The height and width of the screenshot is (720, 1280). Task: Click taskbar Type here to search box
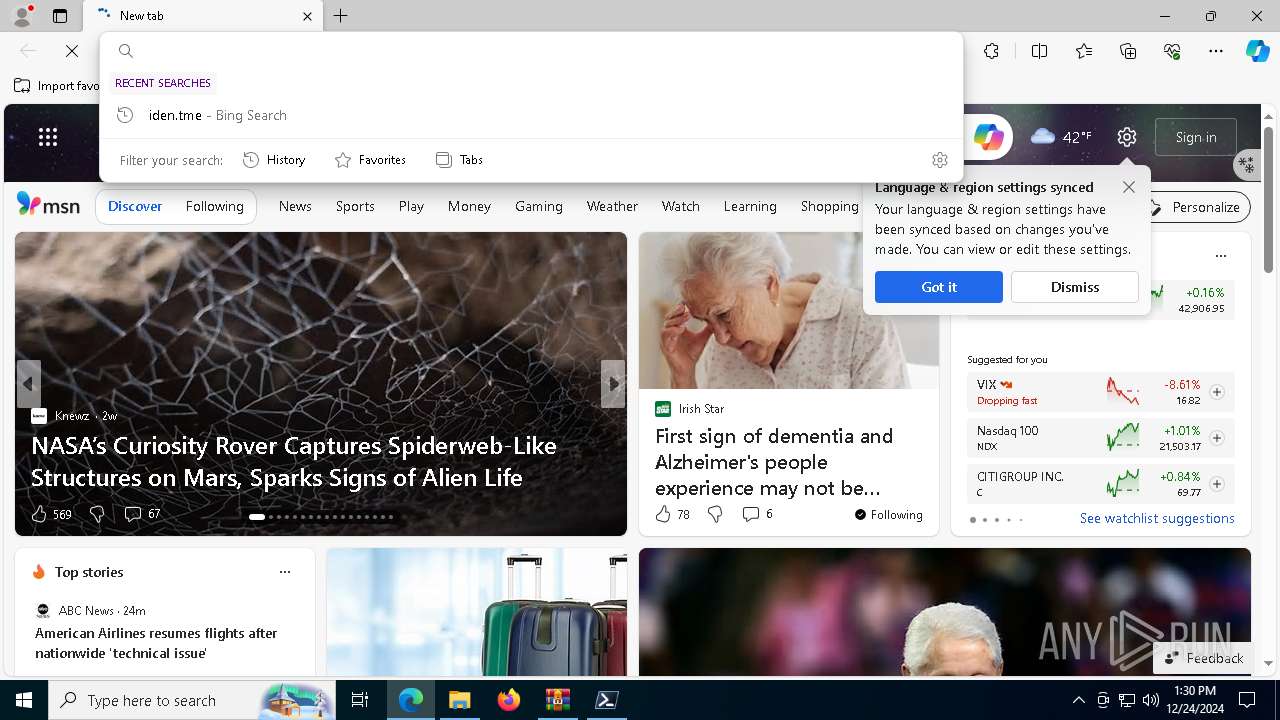click(192, 700)
